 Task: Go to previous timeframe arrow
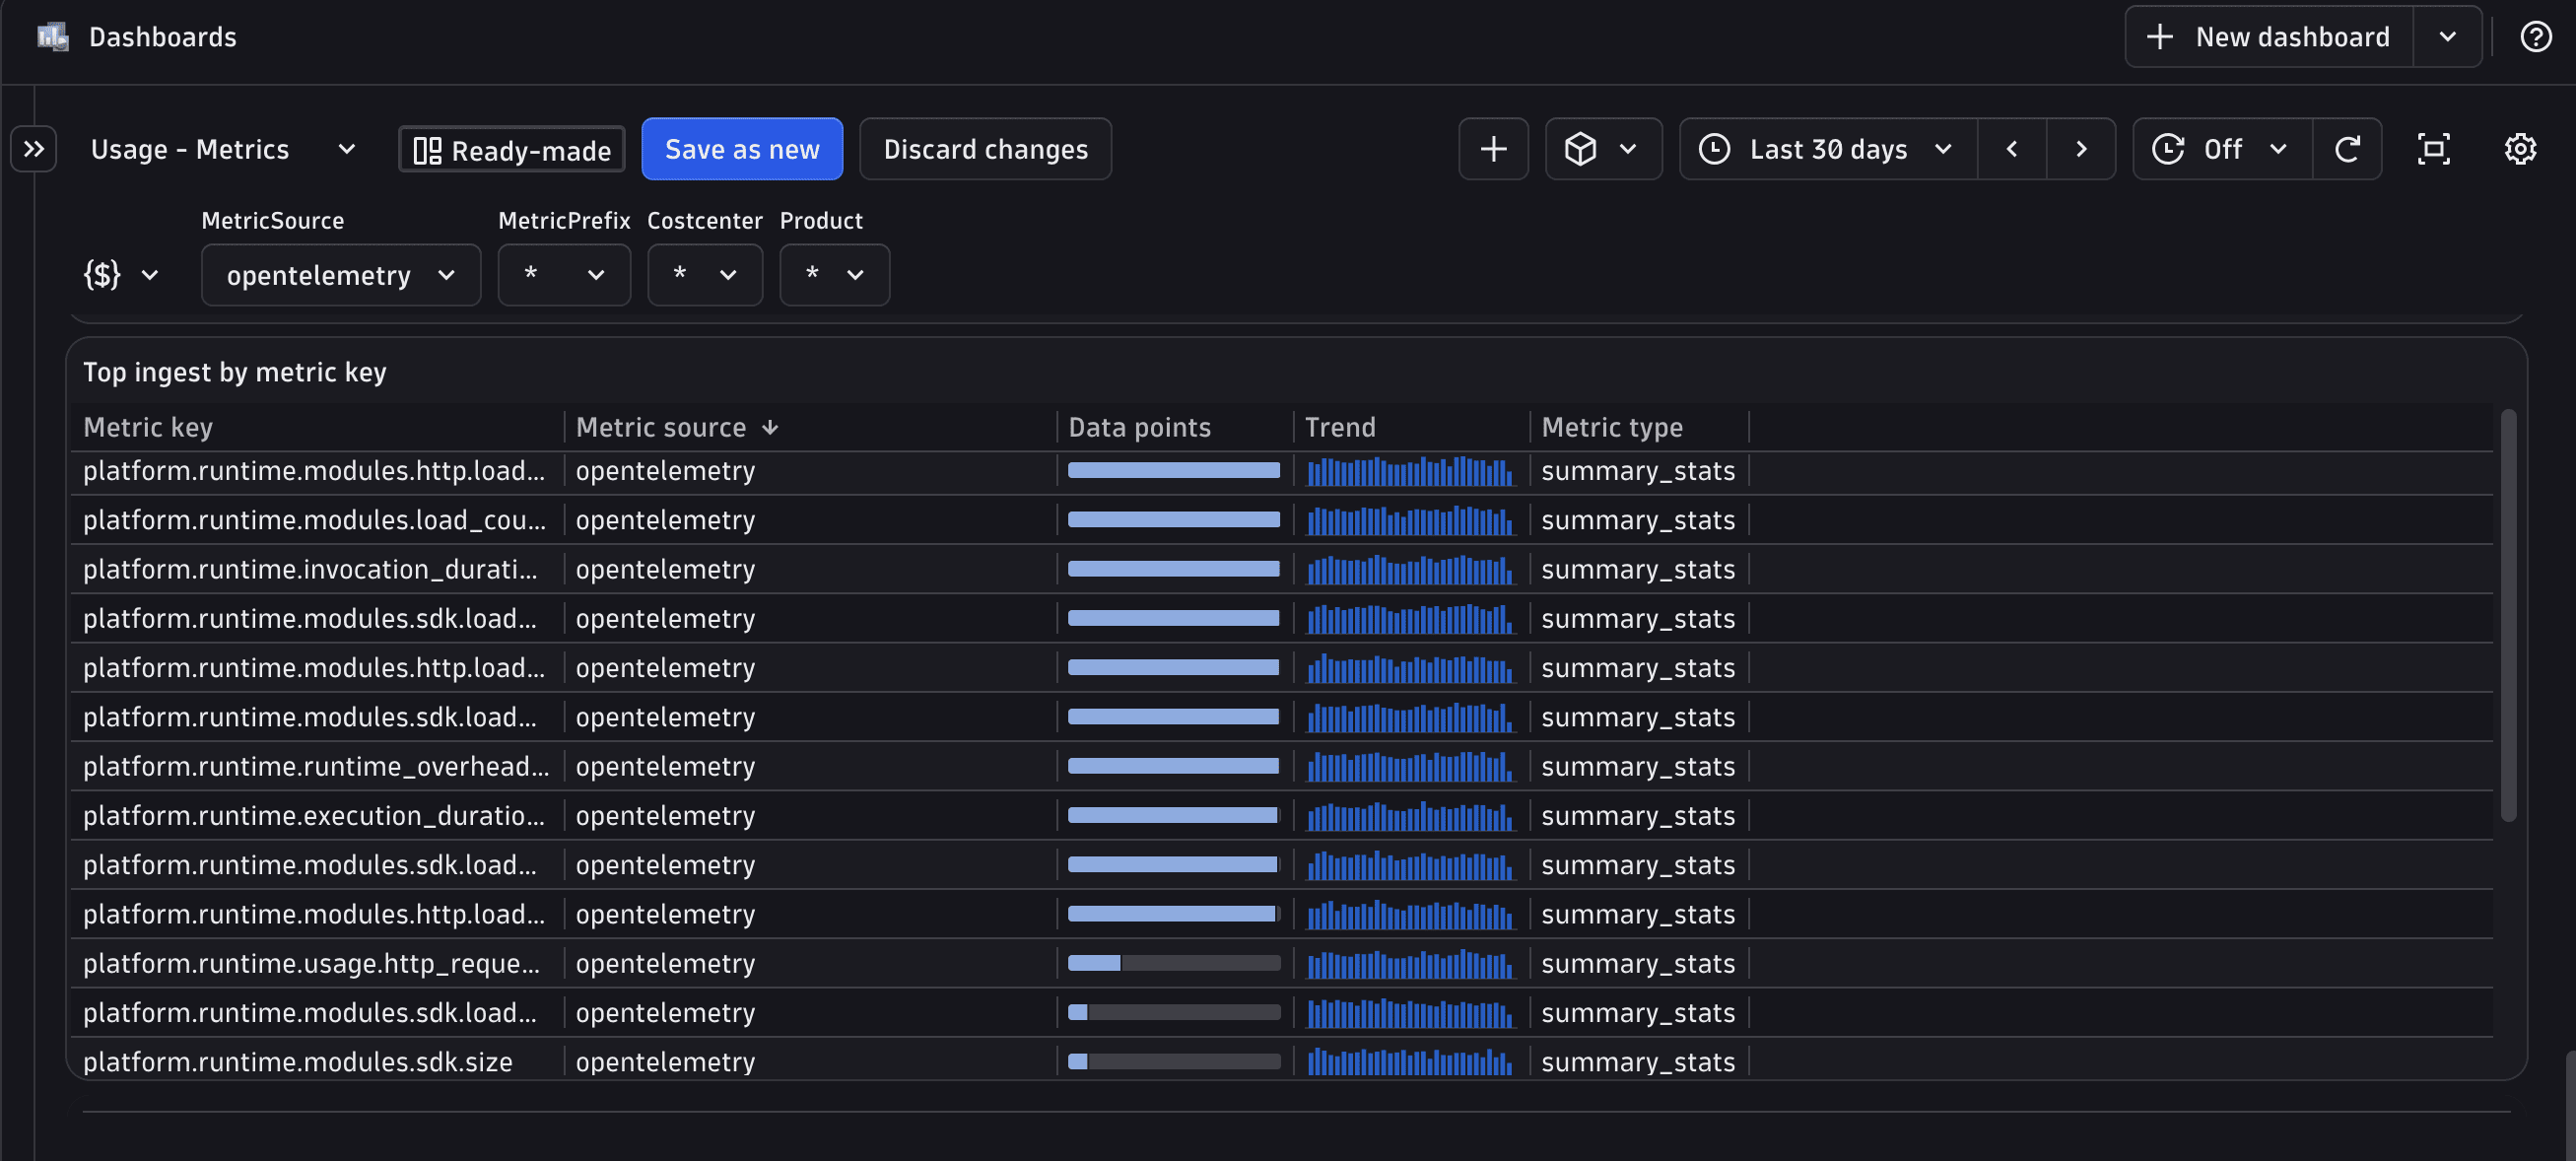[x=2012, y=149]
